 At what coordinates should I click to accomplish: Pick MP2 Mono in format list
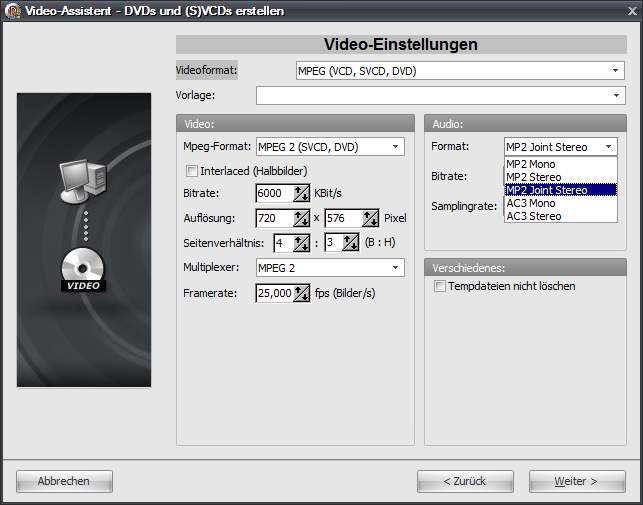coord(531,164)
